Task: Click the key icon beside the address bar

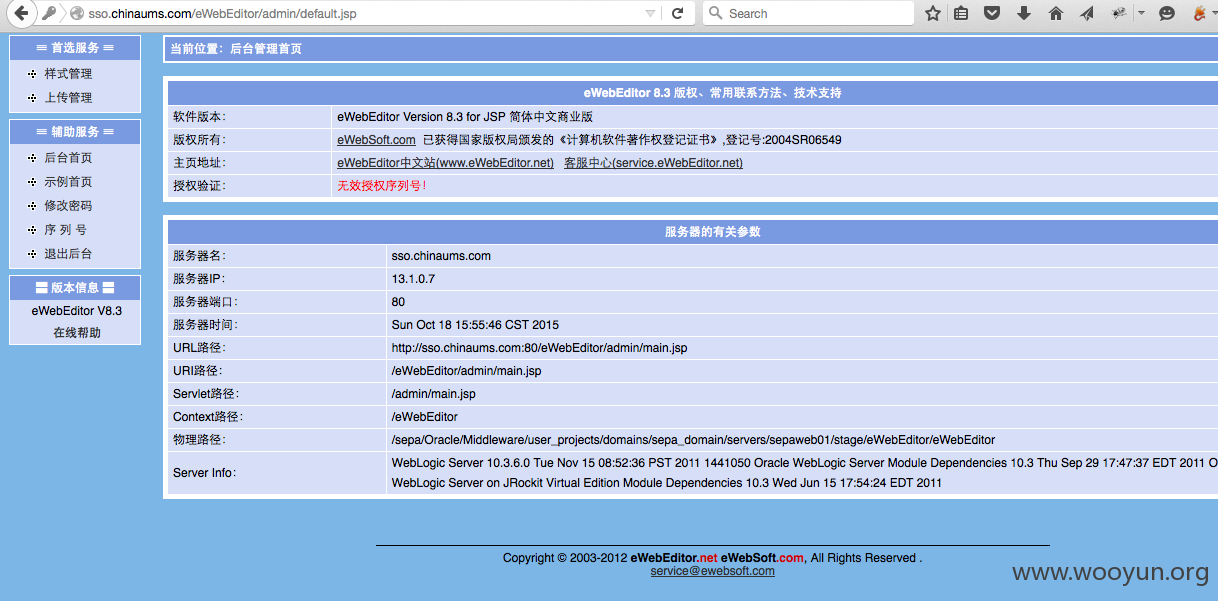Action: [49, 13]
